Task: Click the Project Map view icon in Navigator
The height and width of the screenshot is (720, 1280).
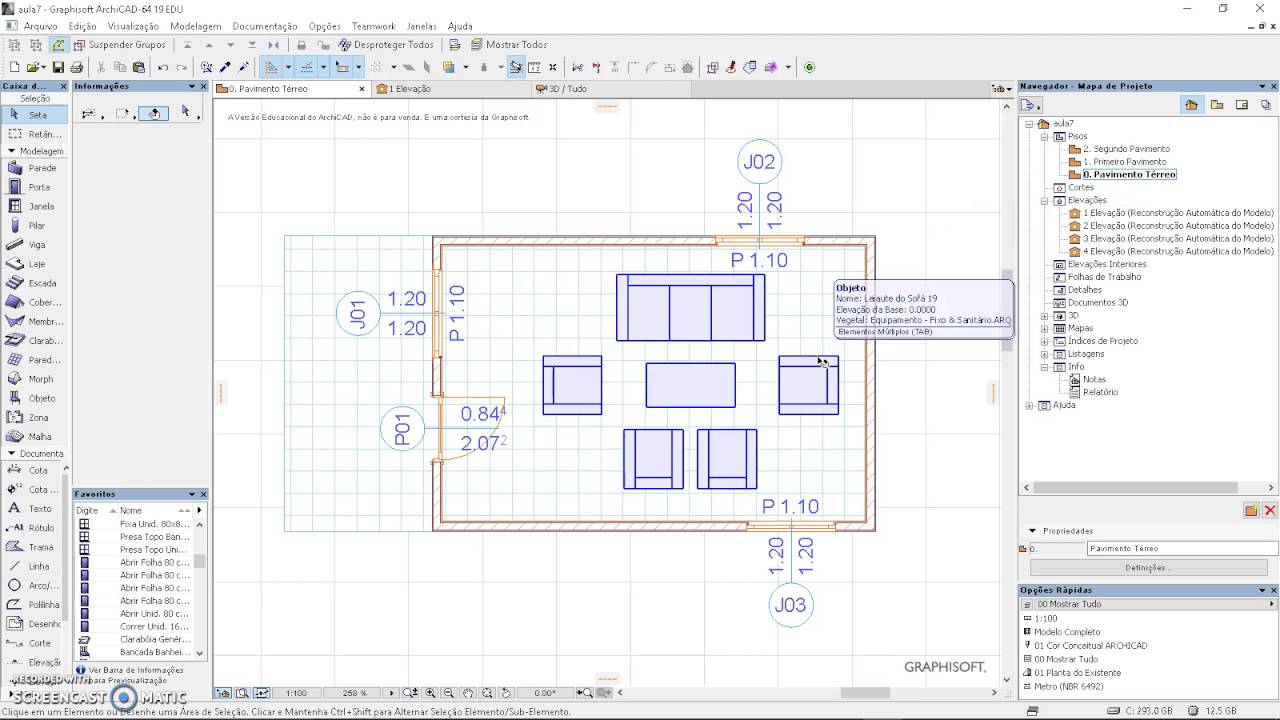Action: [x=1191, y=105]
